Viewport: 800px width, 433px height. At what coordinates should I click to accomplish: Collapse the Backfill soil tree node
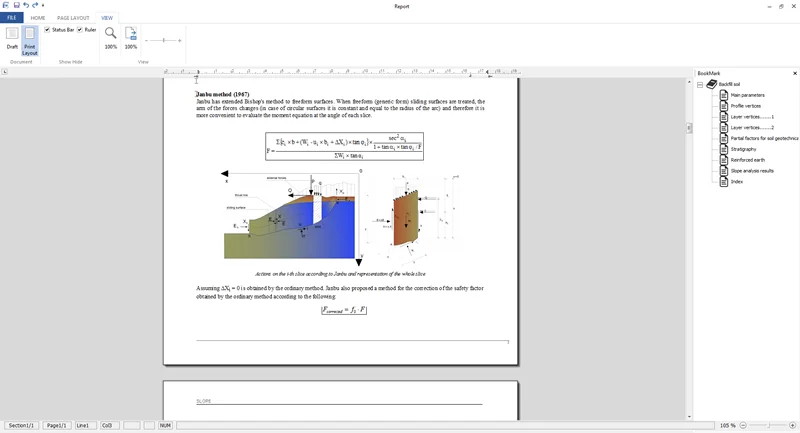pos(700,85)
